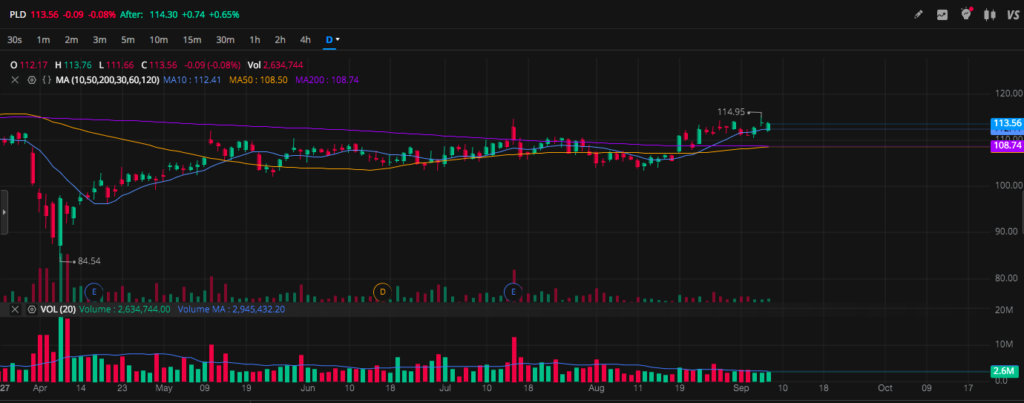Click the earnings E marker near July
The width and height of the screenshot is (1024, 403).
[513, 291]
